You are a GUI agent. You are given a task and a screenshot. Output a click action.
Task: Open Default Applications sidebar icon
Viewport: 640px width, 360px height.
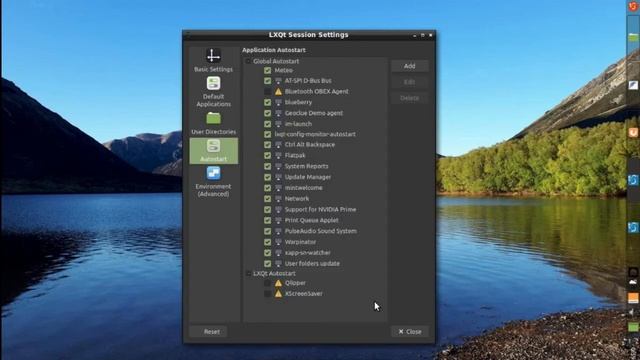click(213, 83)
